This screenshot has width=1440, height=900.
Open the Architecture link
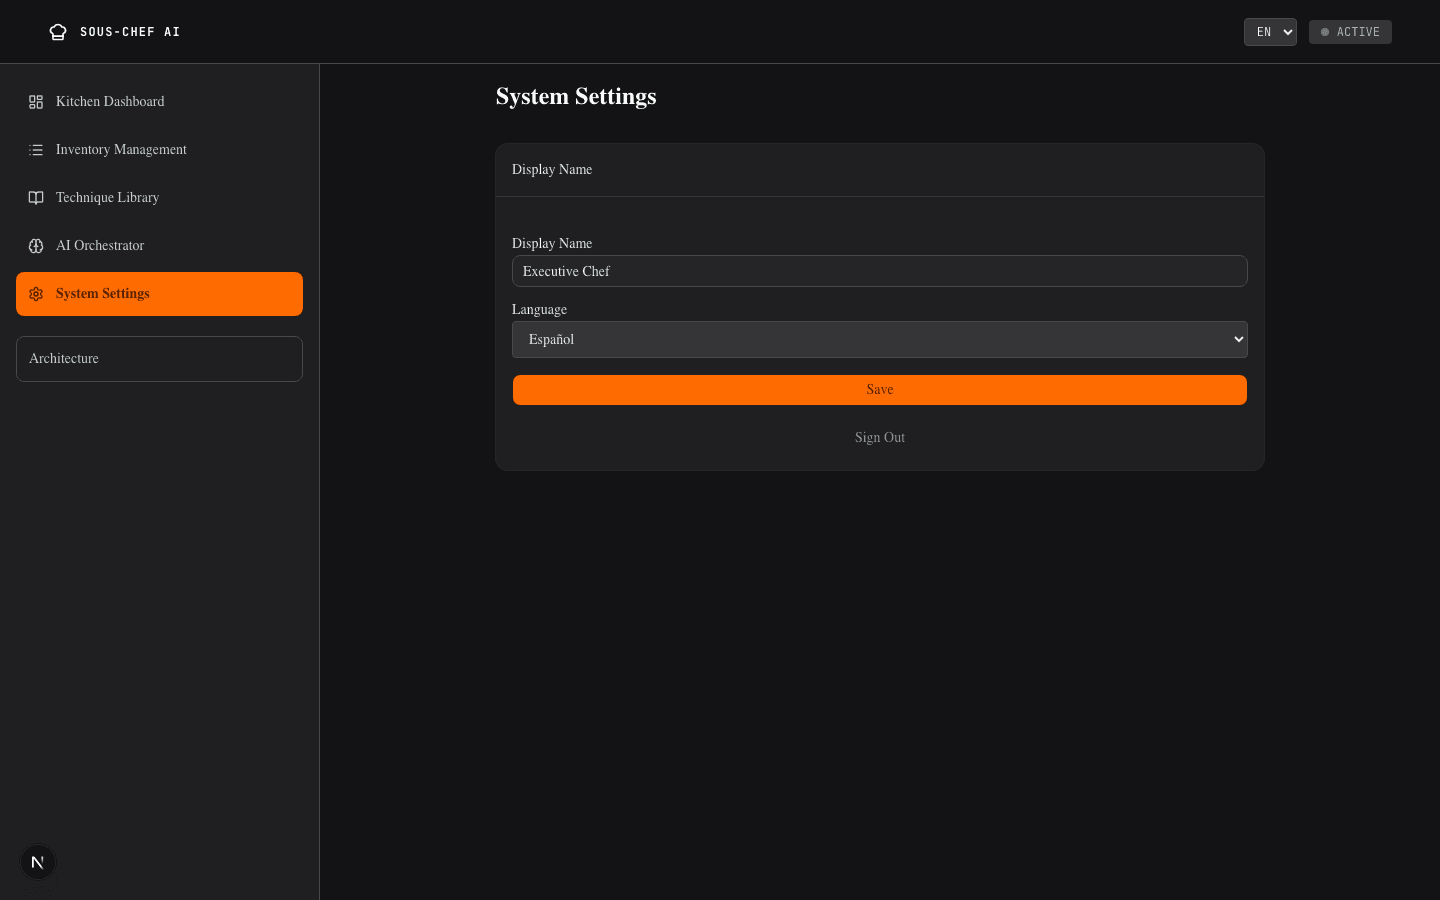tap(159, 359)
